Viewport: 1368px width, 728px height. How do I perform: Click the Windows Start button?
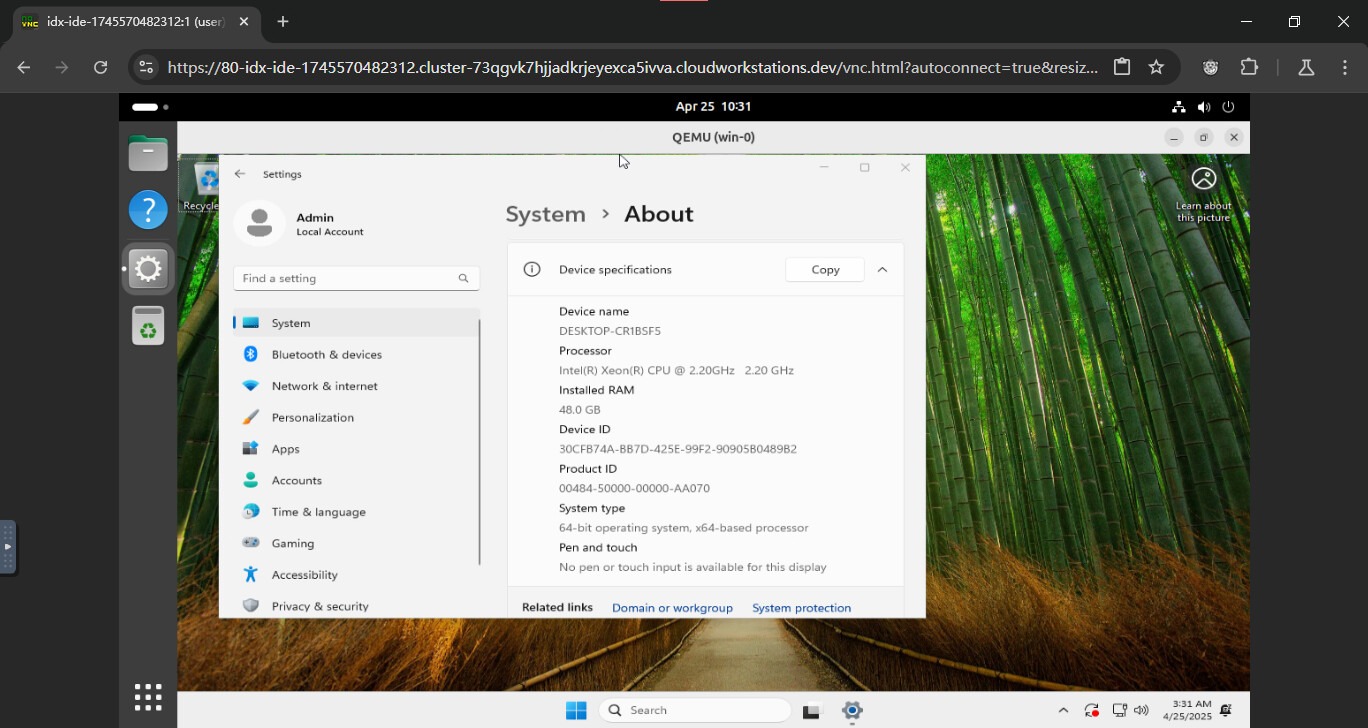(x=576, y=710)
